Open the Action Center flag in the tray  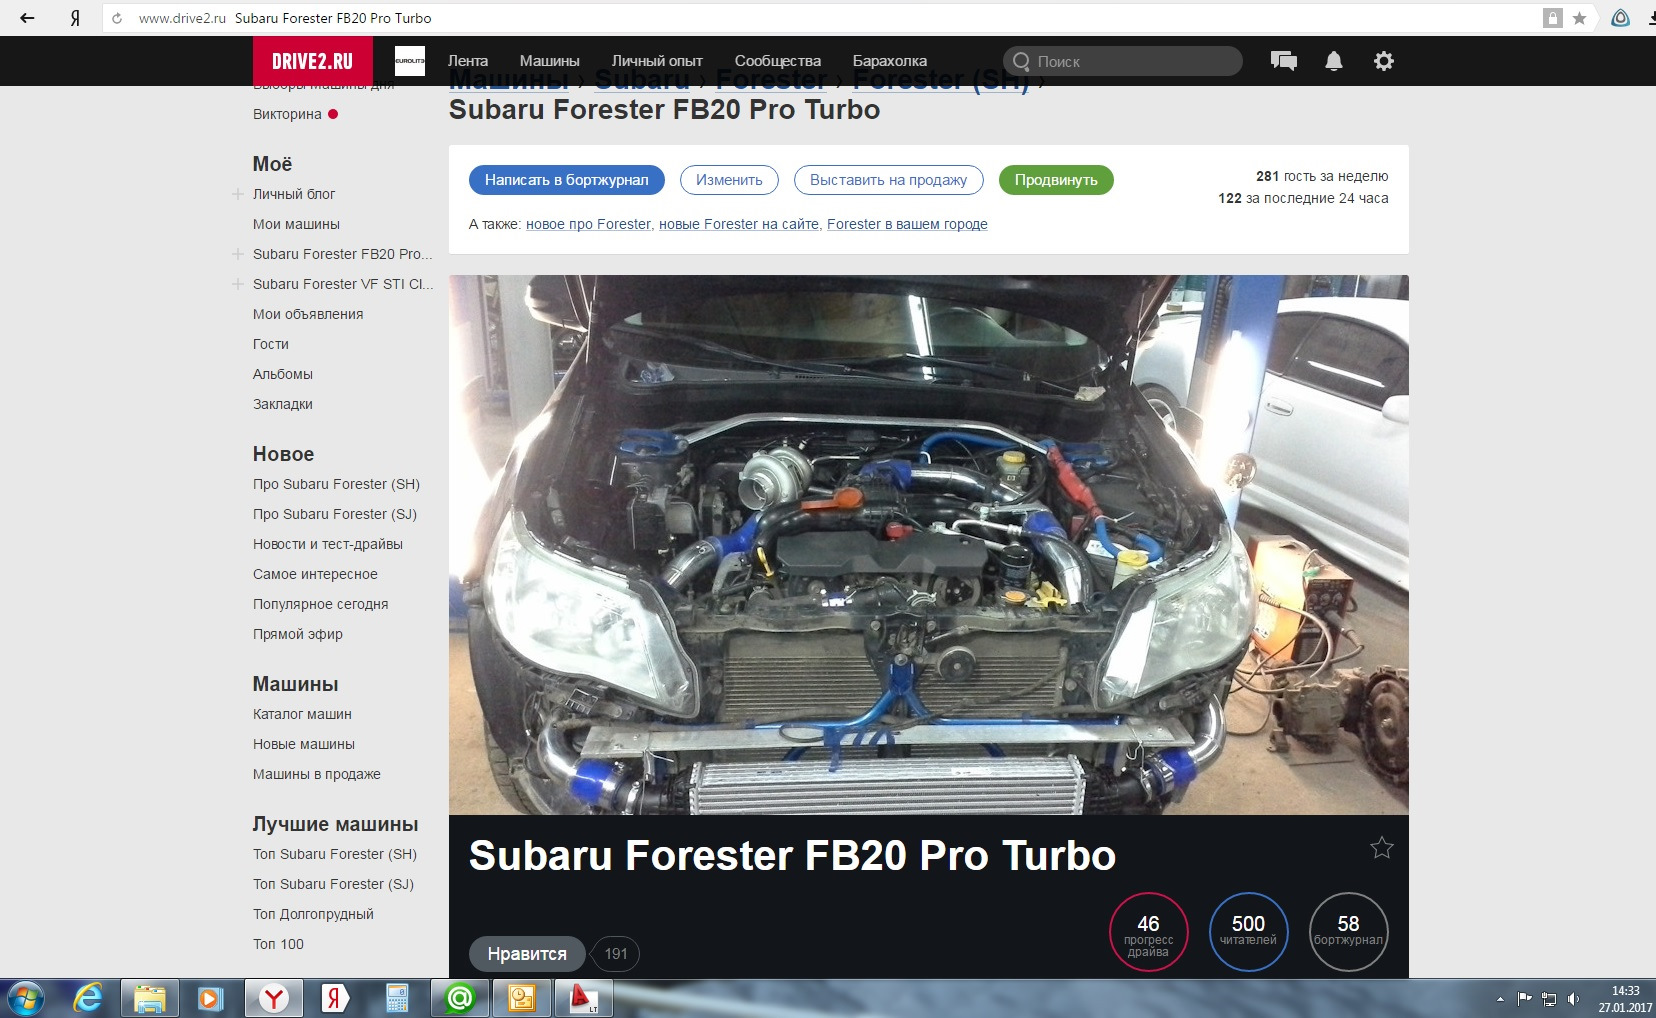pyautogui.click(x=1525, y=999)
